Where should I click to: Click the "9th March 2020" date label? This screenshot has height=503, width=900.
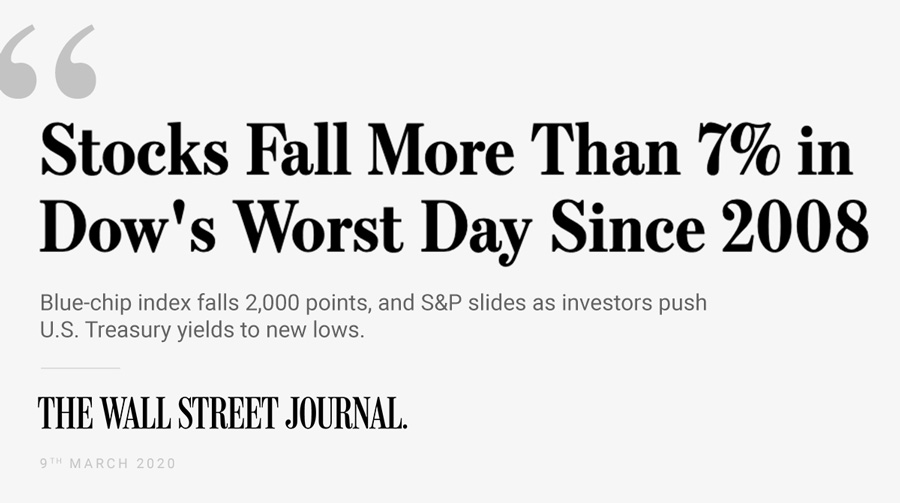pos(108,463)
